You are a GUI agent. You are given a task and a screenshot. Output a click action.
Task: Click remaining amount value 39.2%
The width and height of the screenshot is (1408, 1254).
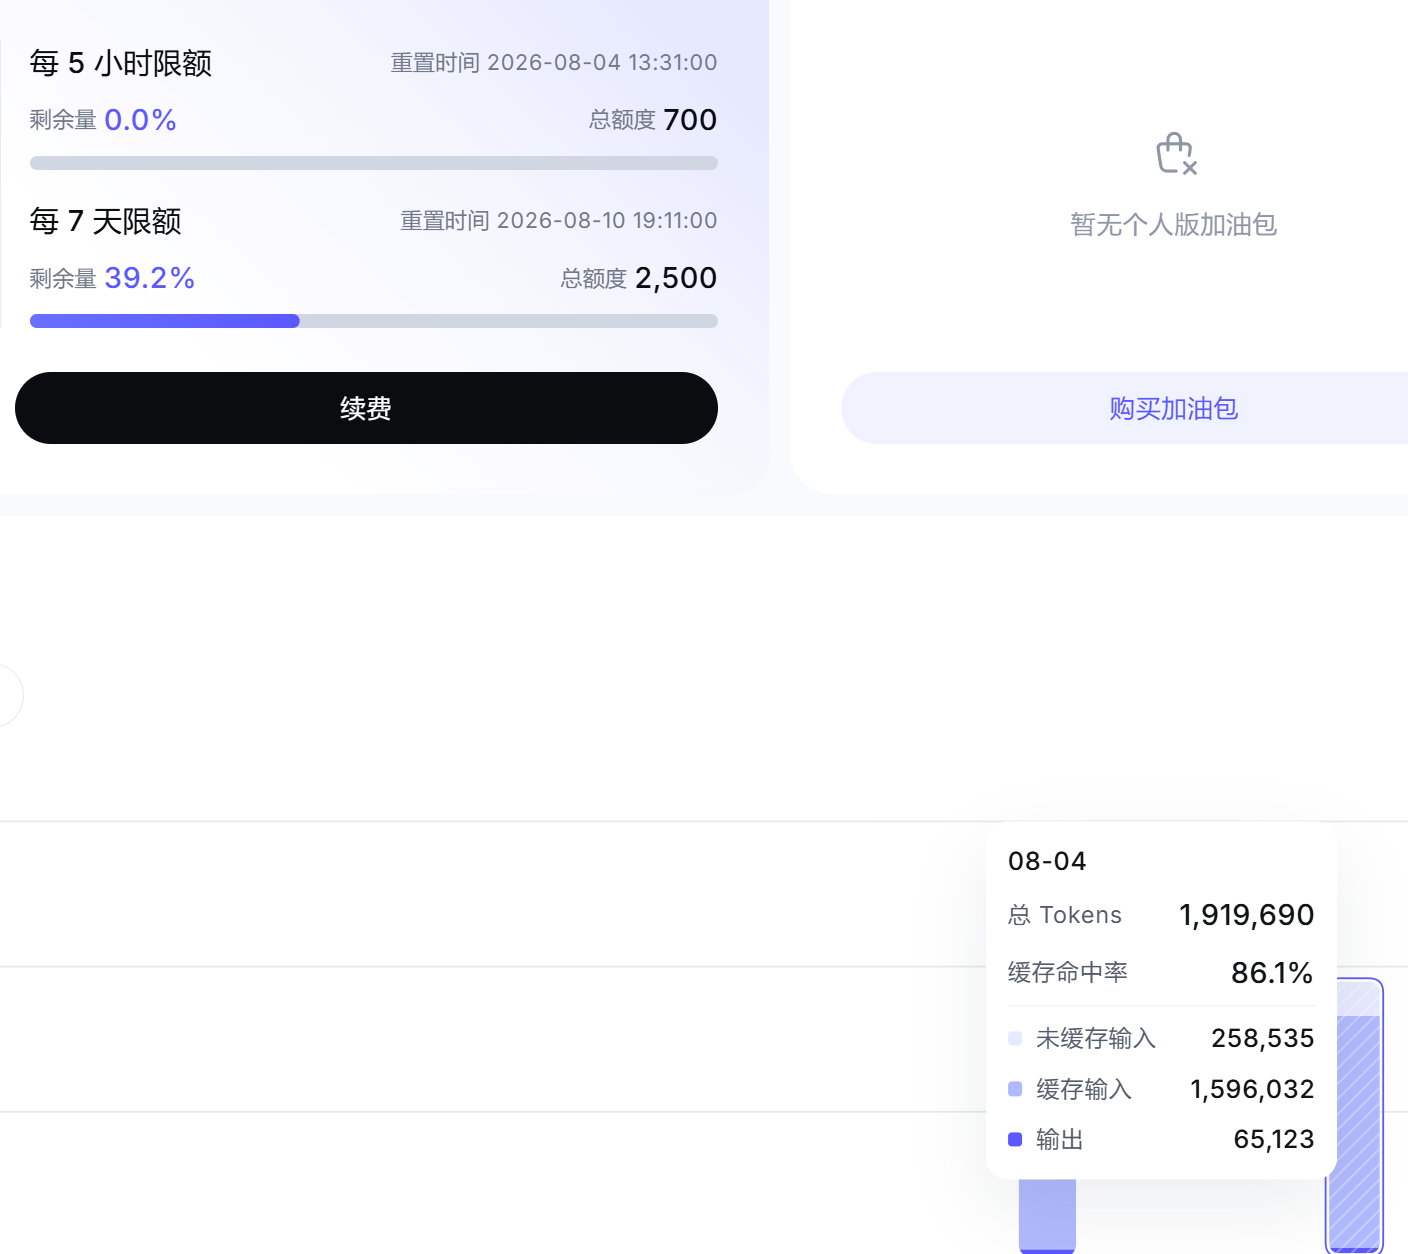tap(150, 278)
